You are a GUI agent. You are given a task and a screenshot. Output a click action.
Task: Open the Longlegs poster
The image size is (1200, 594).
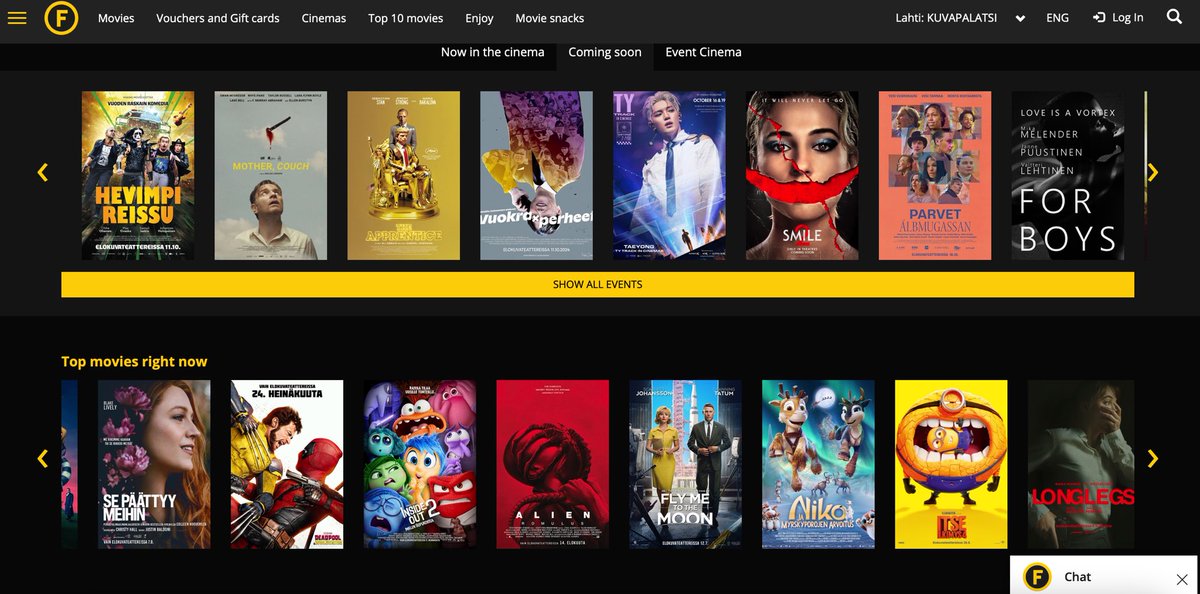pos(1081,464)
